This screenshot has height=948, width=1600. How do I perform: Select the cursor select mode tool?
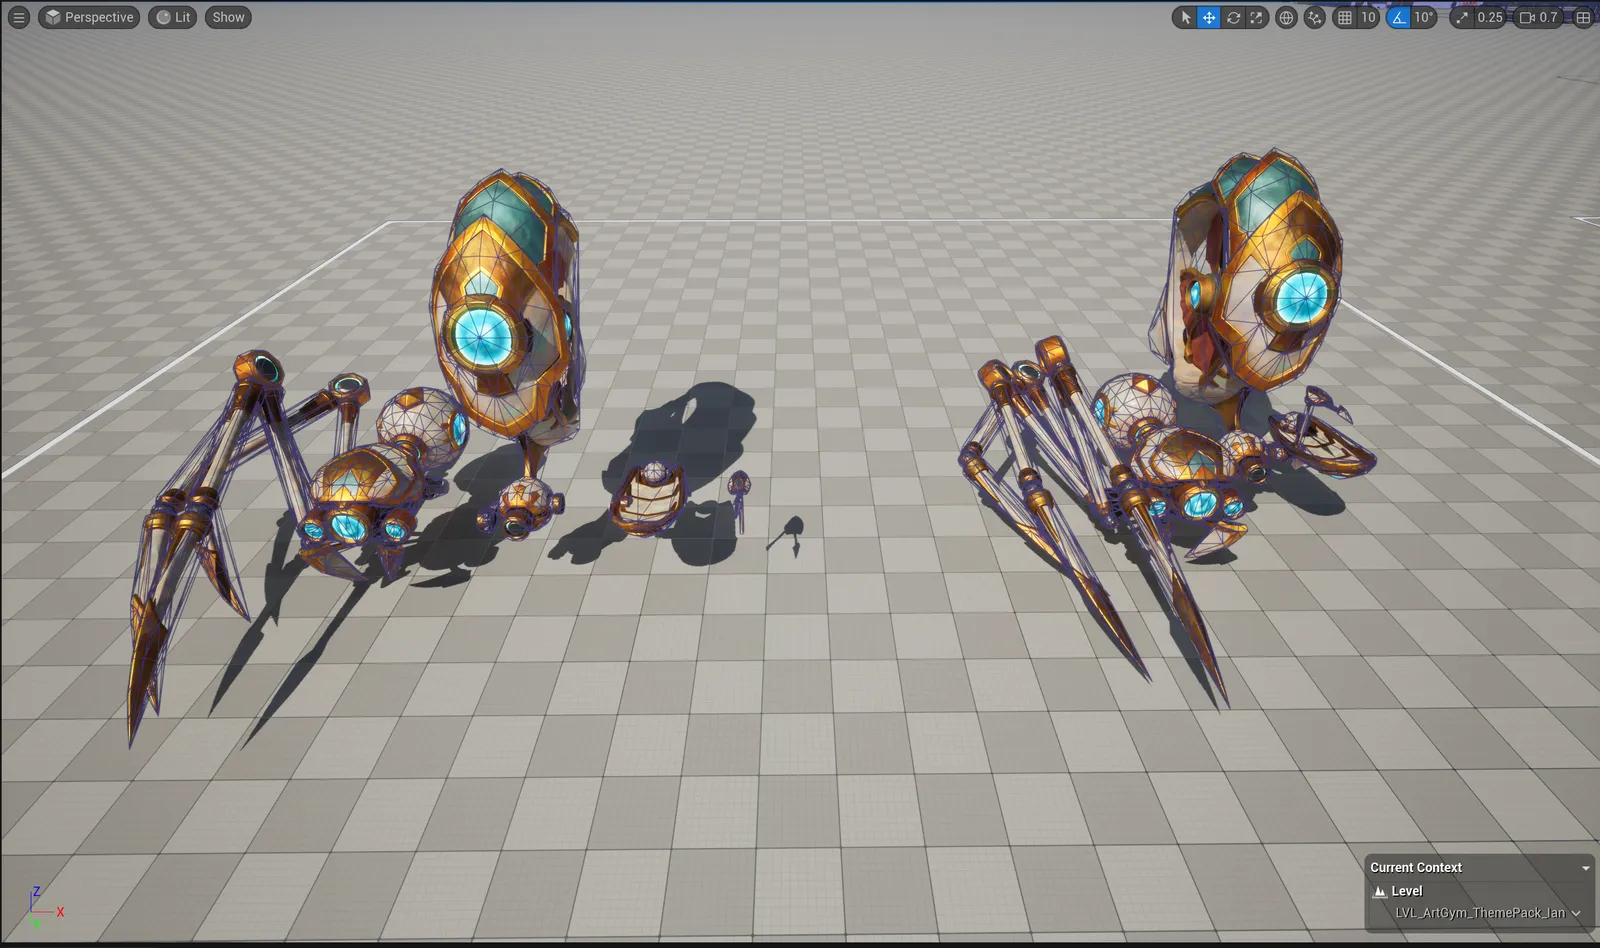pos(1185,17)
